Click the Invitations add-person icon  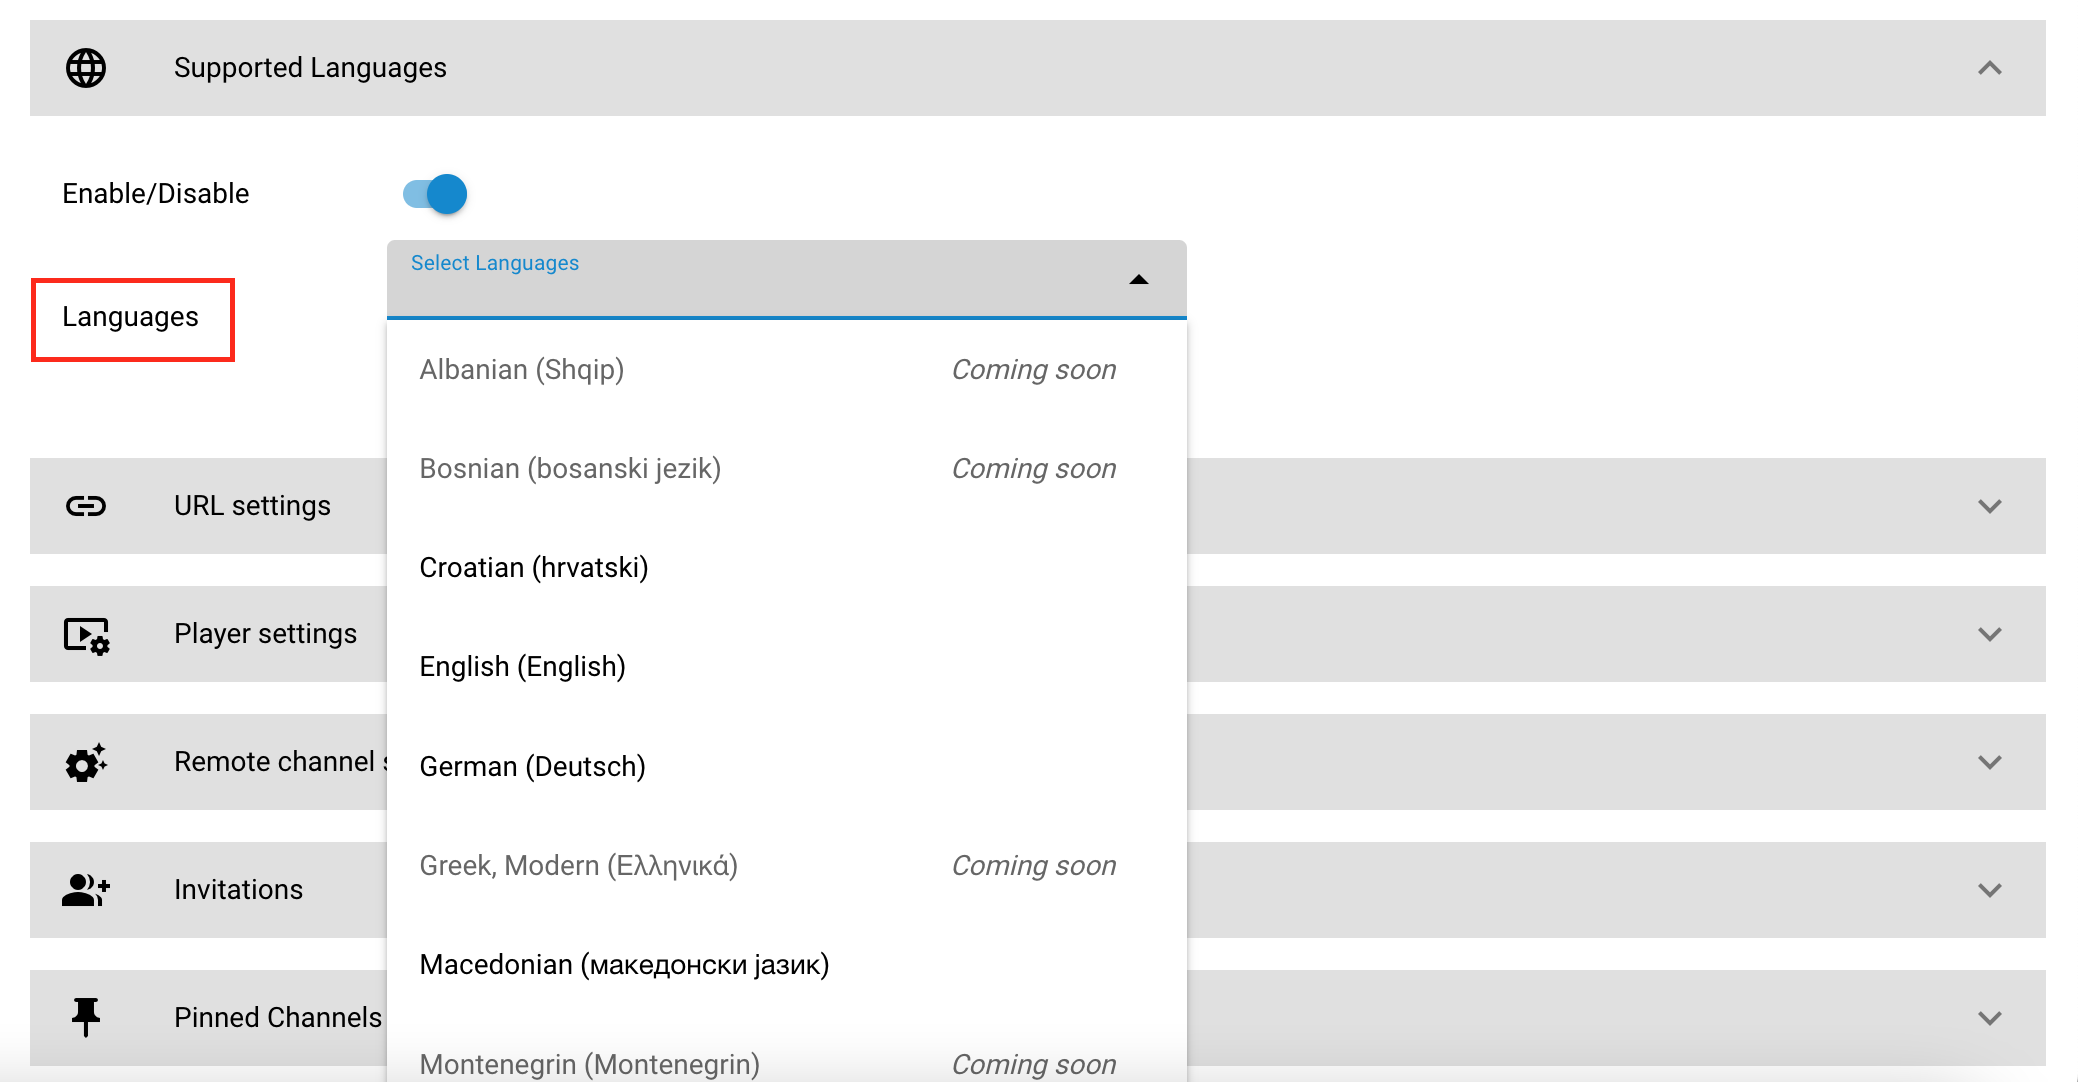coord(86,890)
